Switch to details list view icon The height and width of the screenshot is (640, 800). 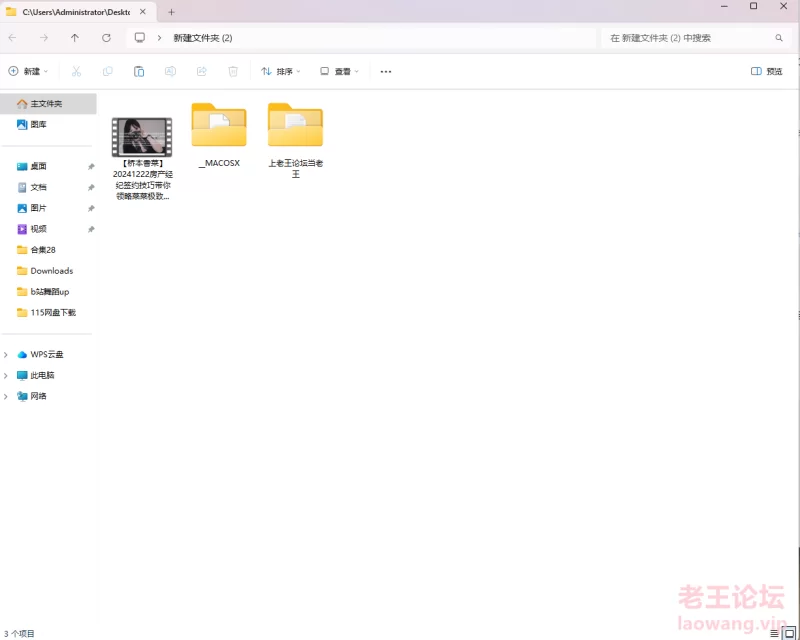coord(774,633)
